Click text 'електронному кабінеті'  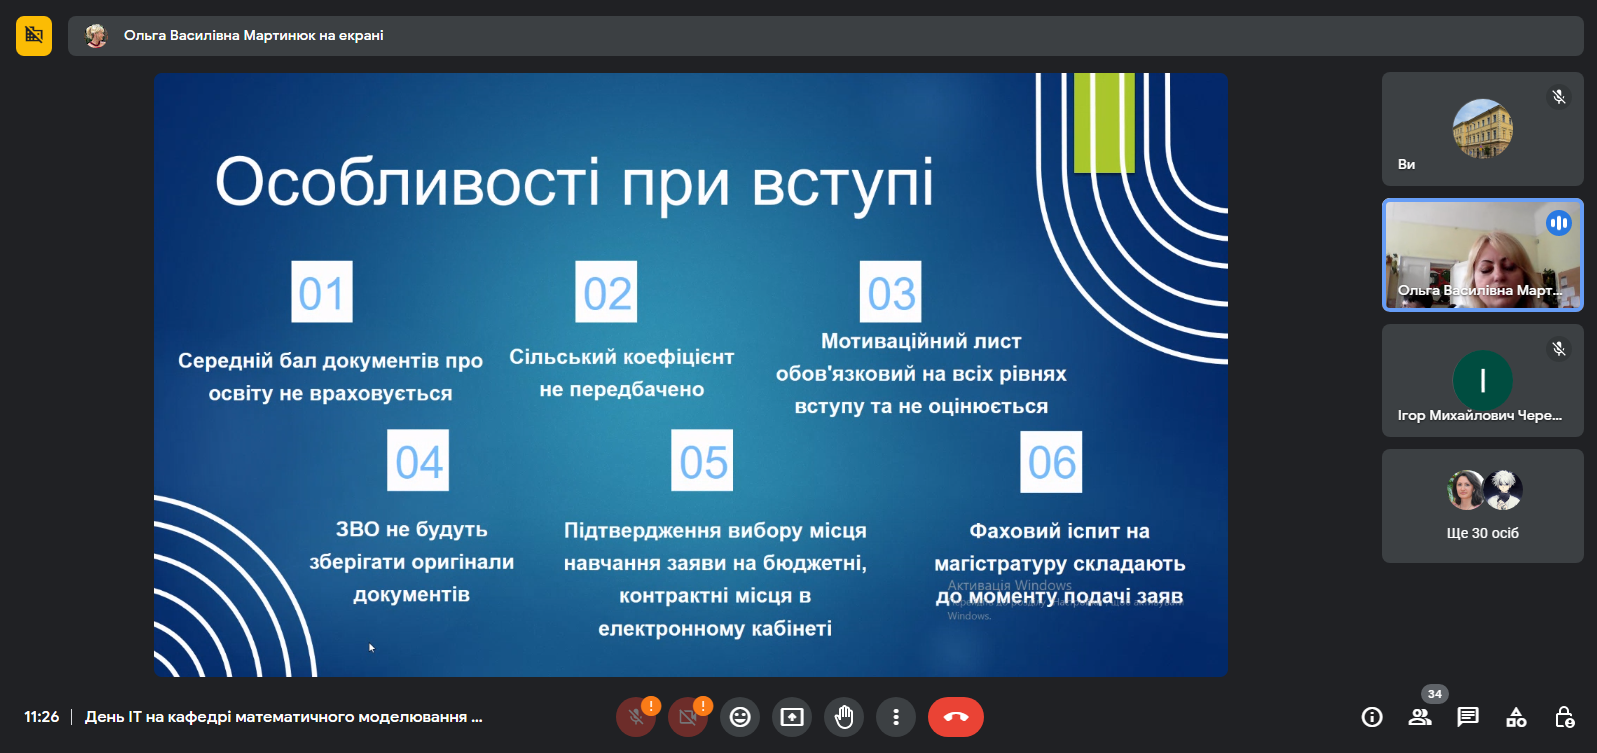[x=715, y=628]
